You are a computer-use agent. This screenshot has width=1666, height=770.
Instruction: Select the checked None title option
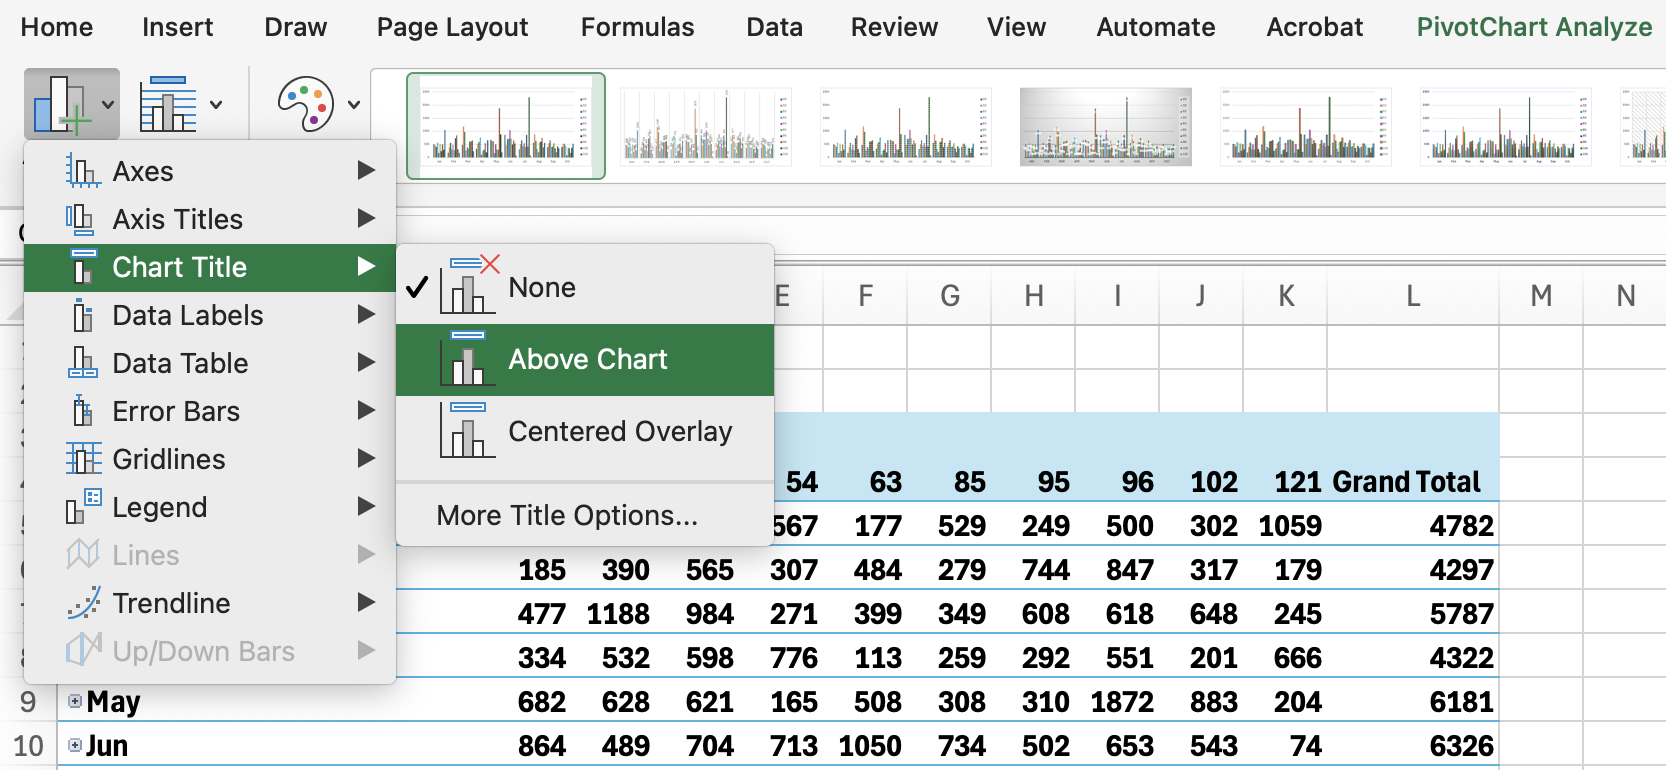click(585, 287)
